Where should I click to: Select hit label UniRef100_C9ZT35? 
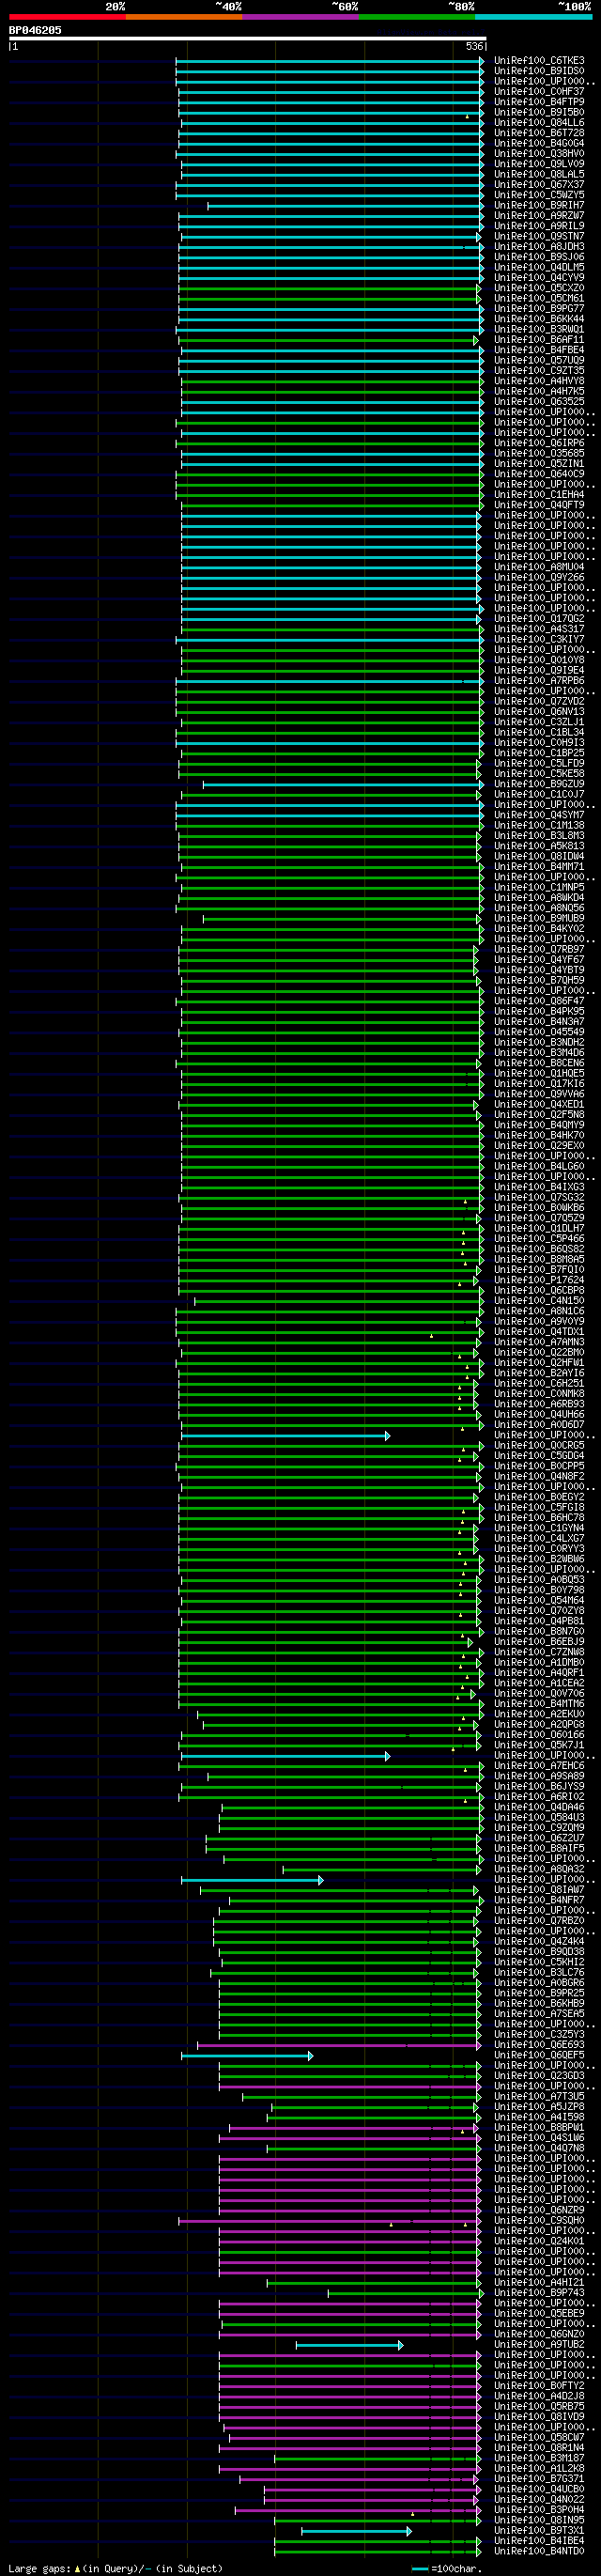pos(539,371)
